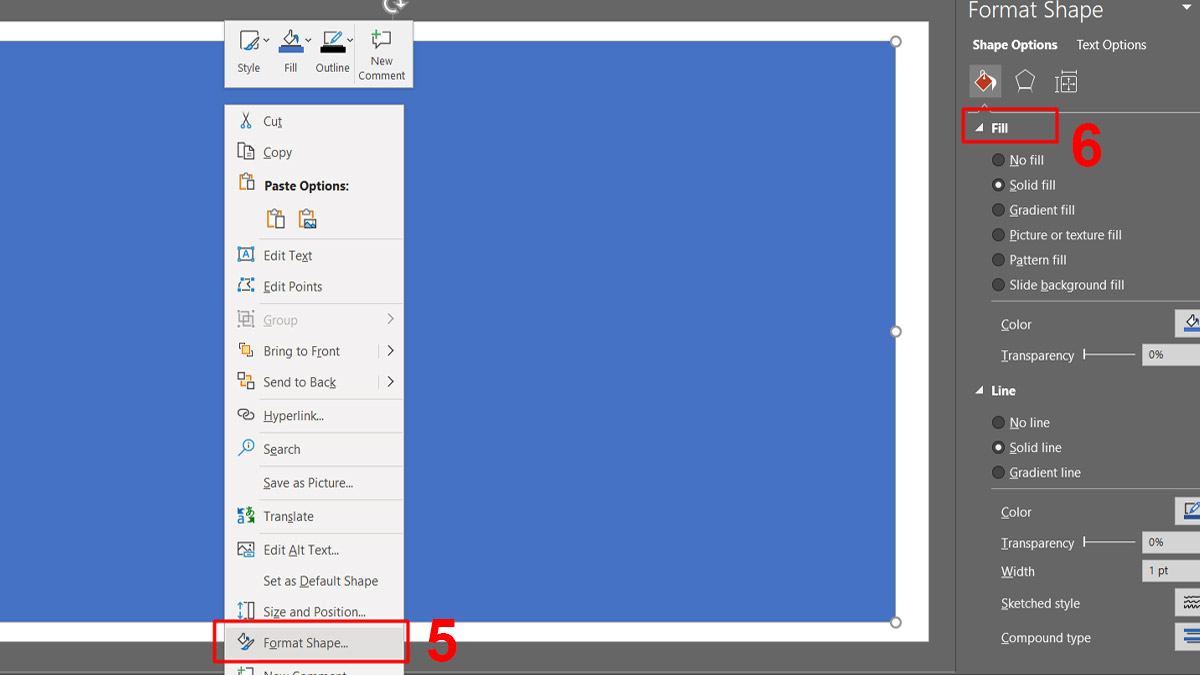Viewport: 1200px width, 675px height.
Task: Open the Size & Properties icon
Action: [x=1065, y=82]
